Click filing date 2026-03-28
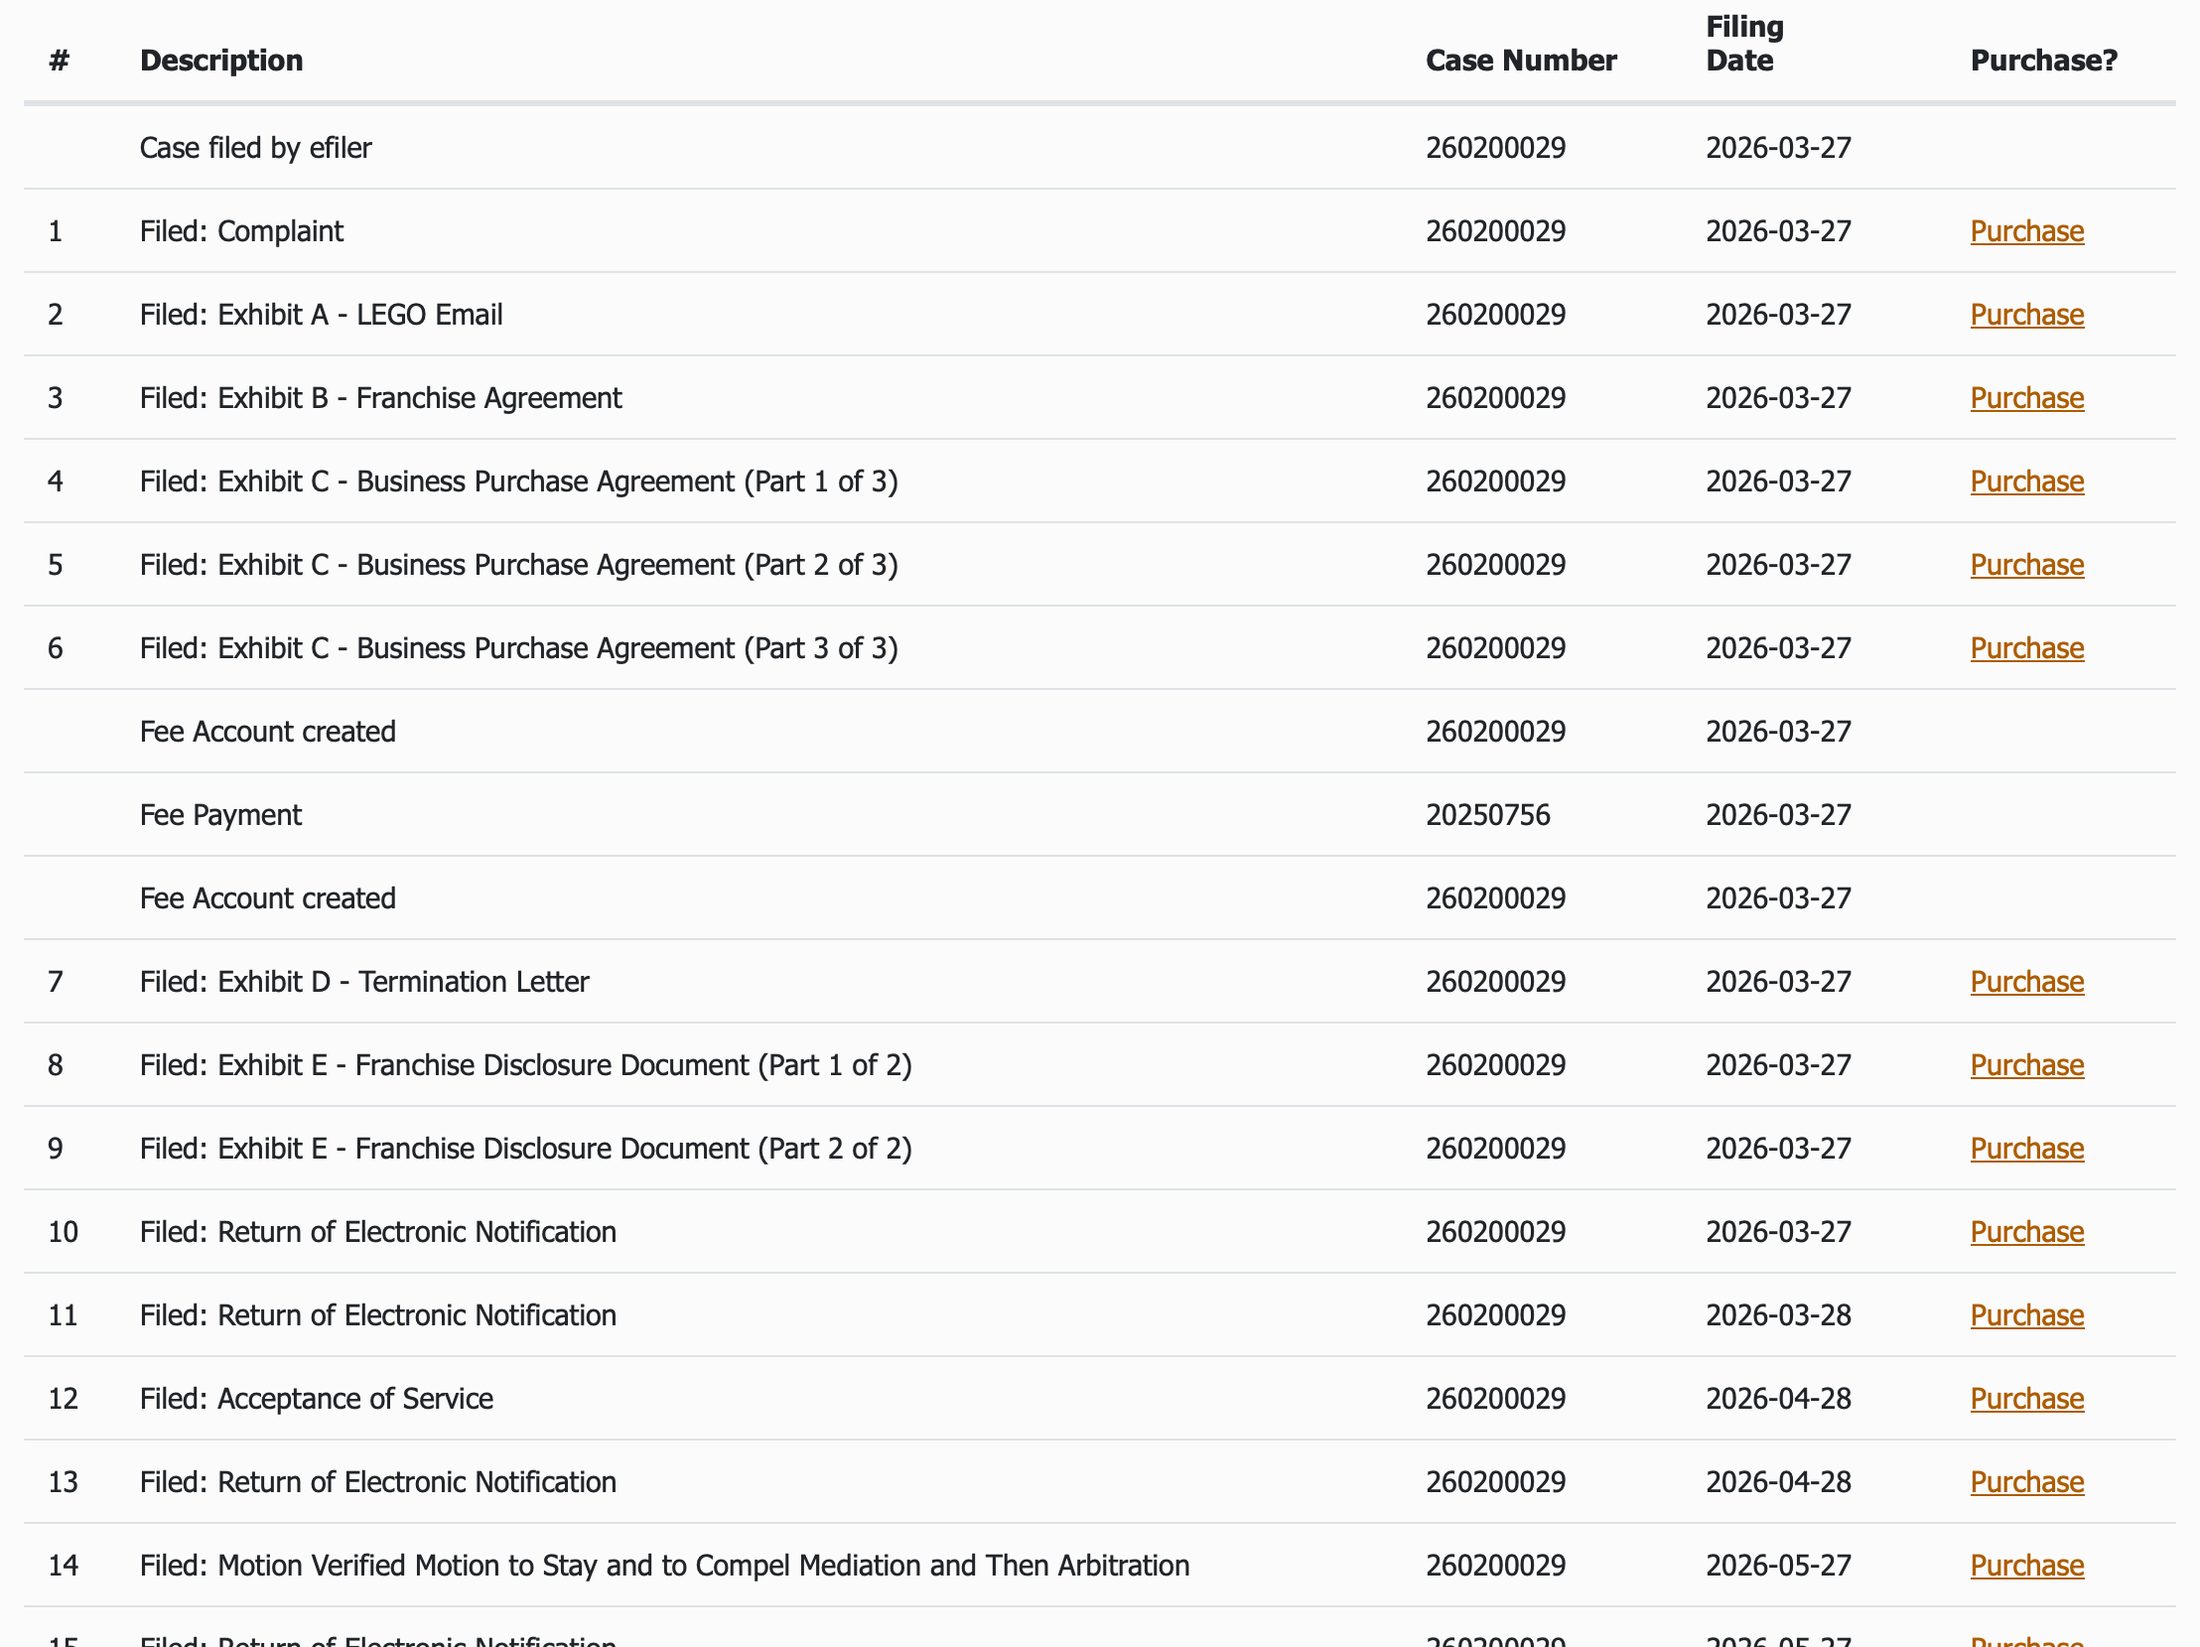Screen dimensions: 2200x1647 (x=1778, y=1315)
